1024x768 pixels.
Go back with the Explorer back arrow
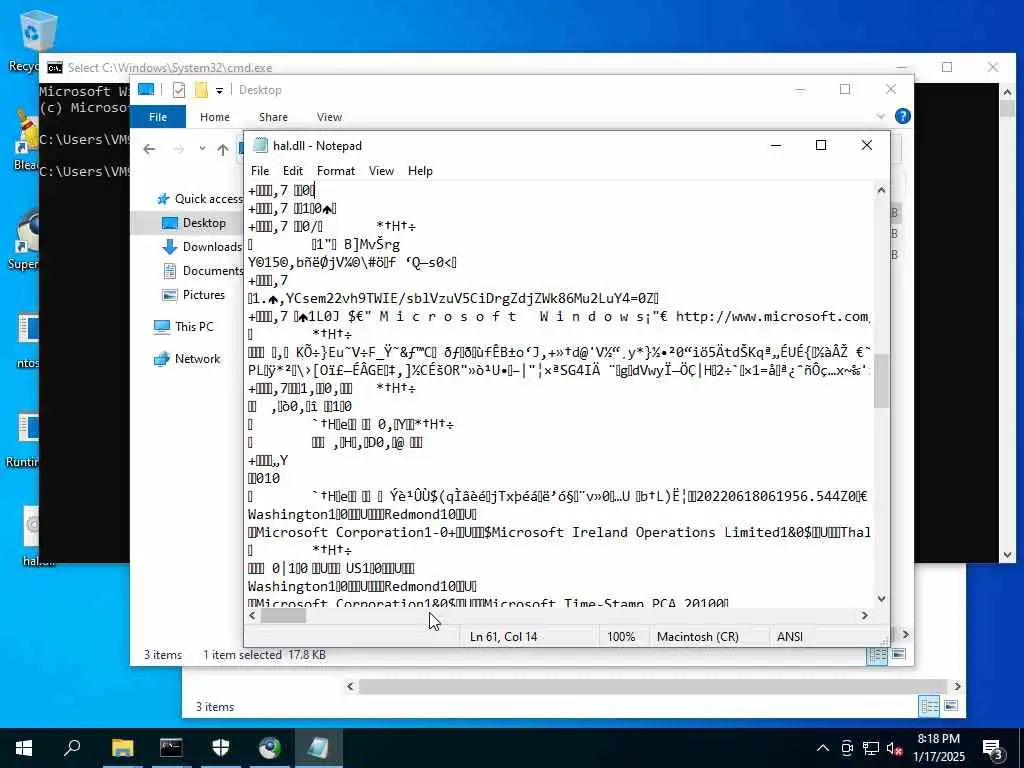pyautogui.click(x=150, y=149)
